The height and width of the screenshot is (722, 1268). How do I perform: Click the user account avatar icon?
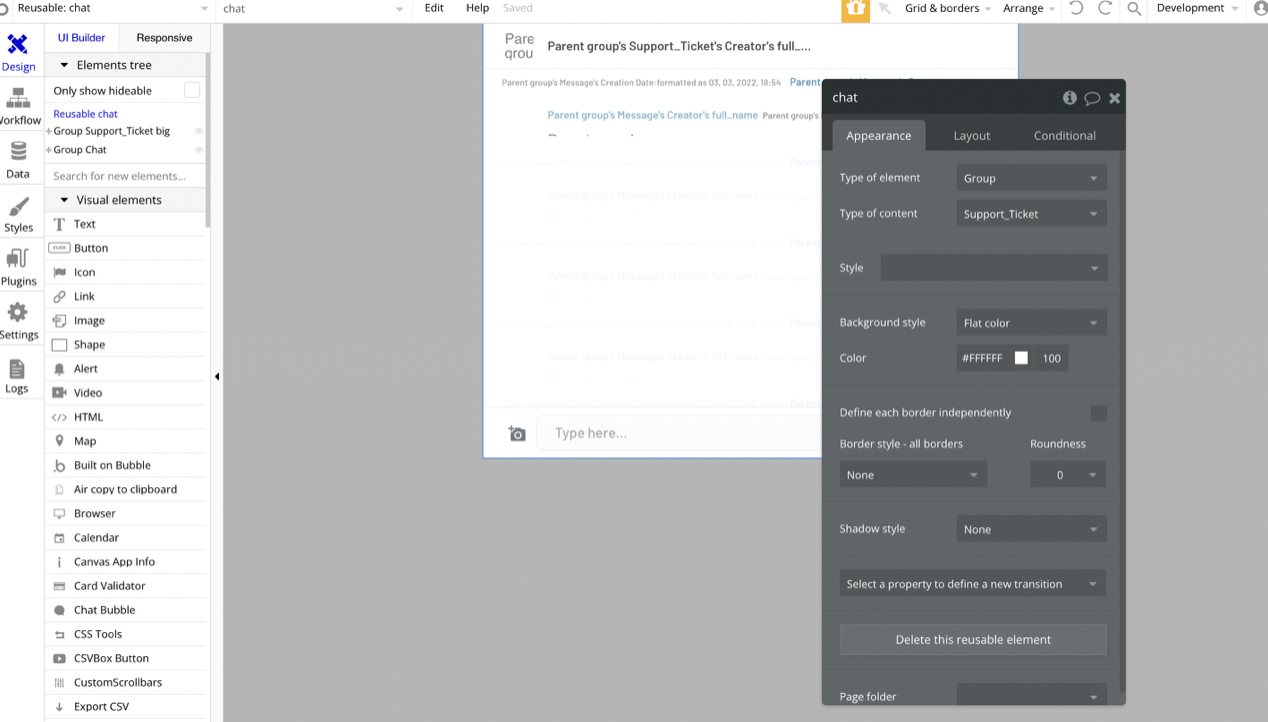[1260, 8]
